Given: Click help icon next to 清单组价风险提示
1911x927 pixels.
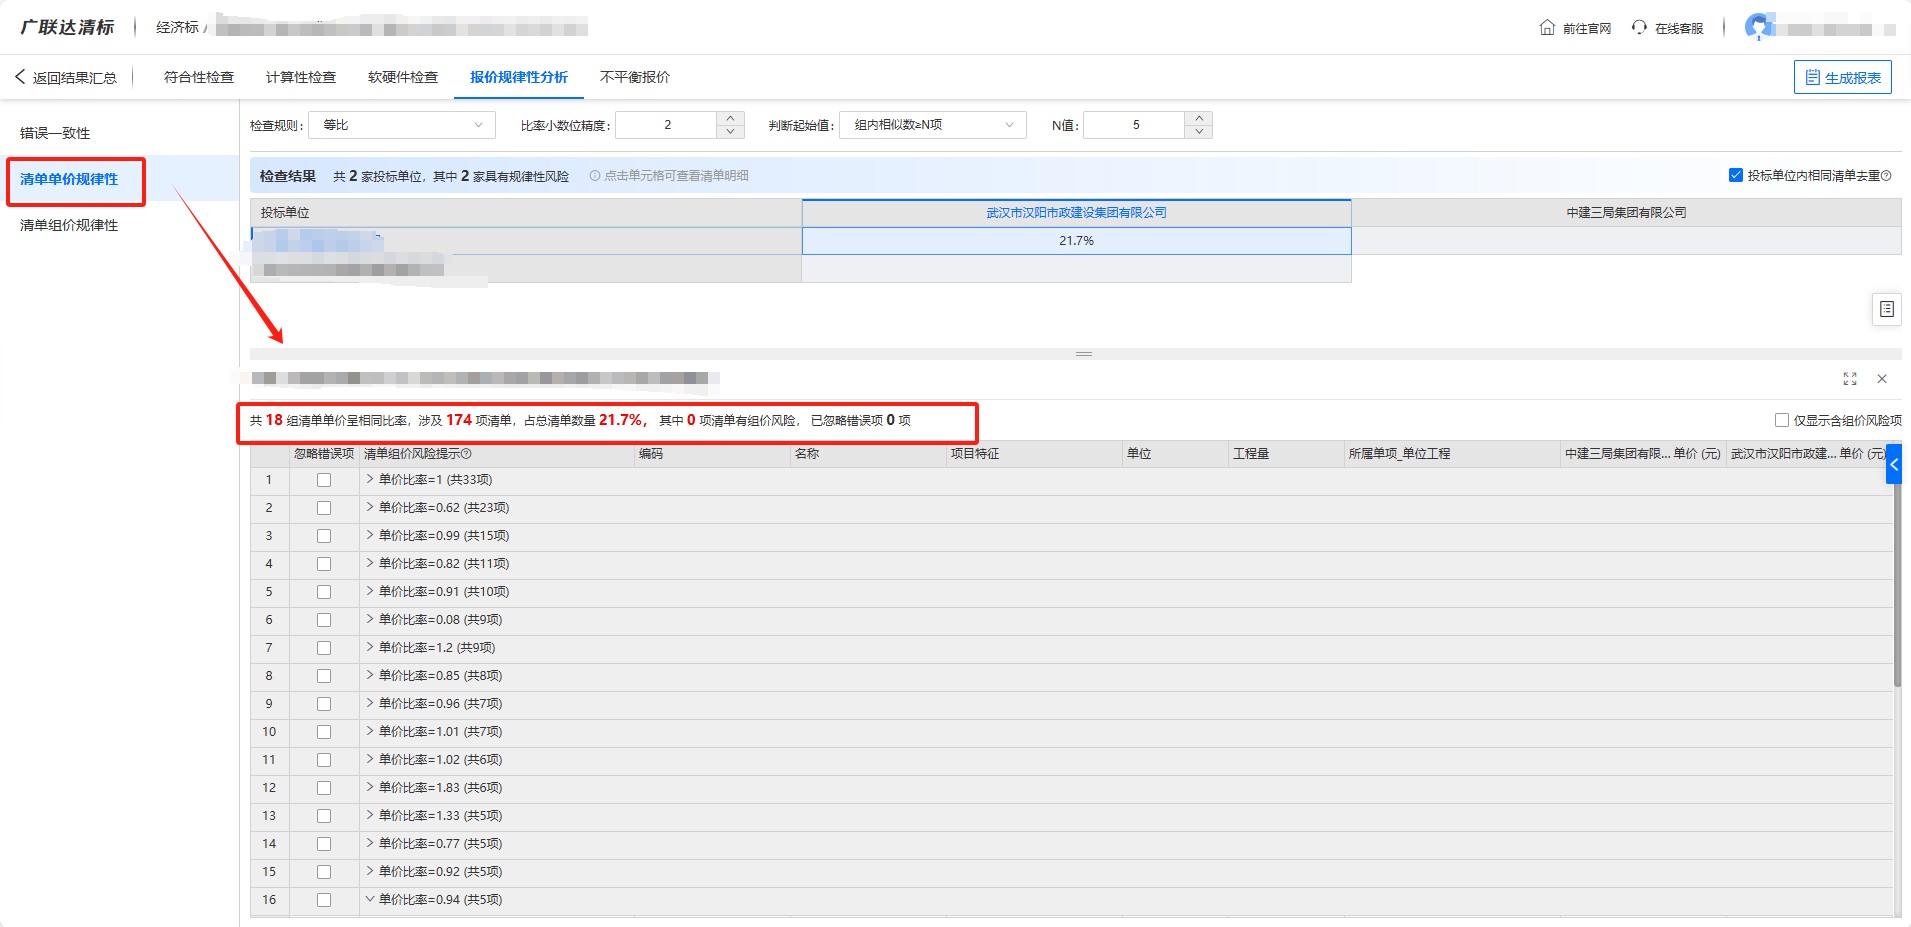Looking at the screenshot, I should pyautogui.click(x=467, y=454).
